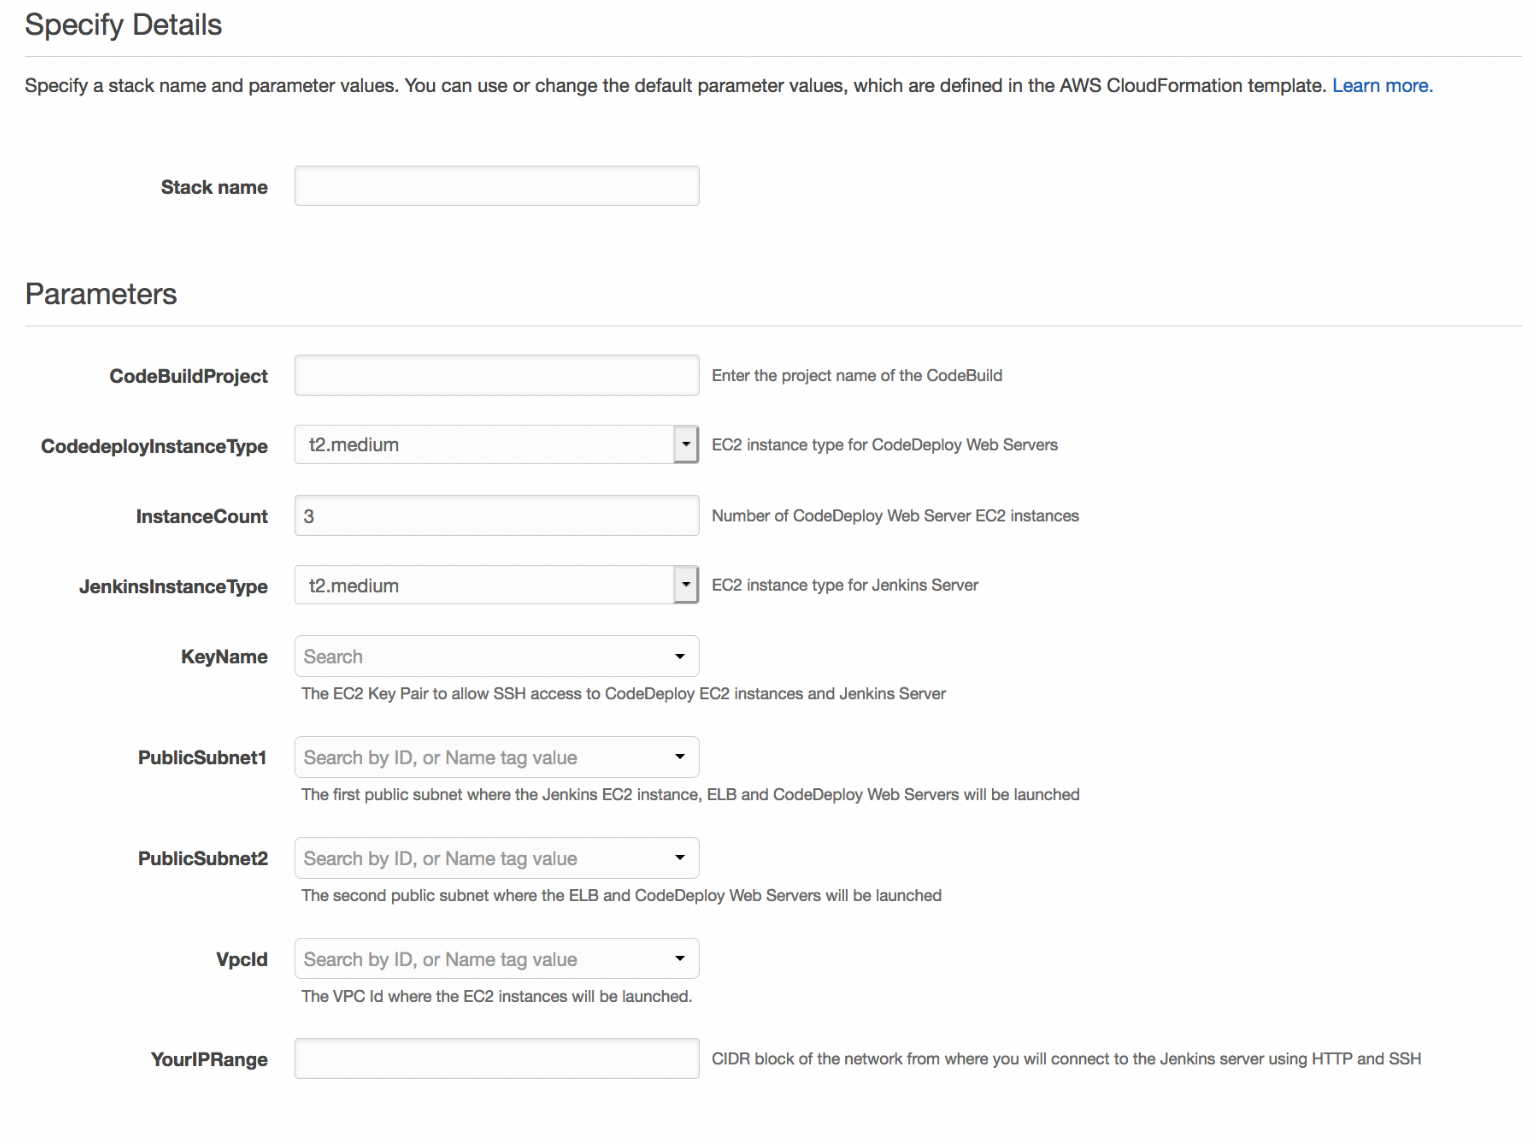Click the CodeBuildProject field label
Viewport: 1536px width, 1144px height.
189,377
